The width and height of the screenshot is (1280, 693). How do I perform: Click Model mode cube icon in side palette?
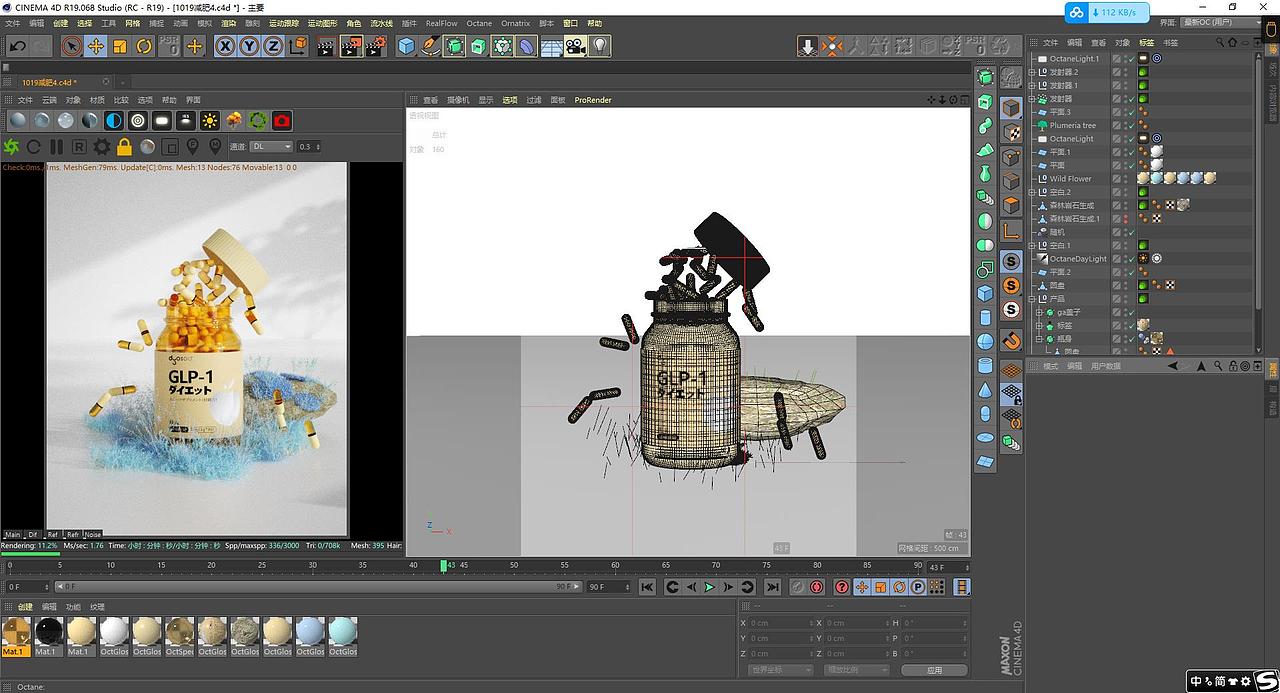click(1011, 107)
